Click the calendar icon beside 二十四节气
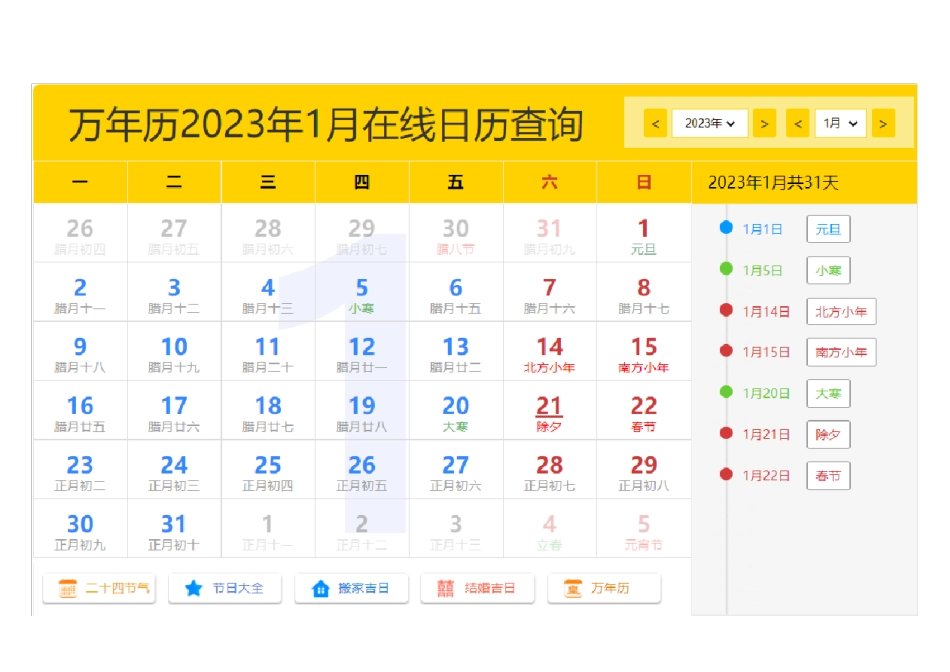Screen dimensions: 950x672 coord(67,589)
